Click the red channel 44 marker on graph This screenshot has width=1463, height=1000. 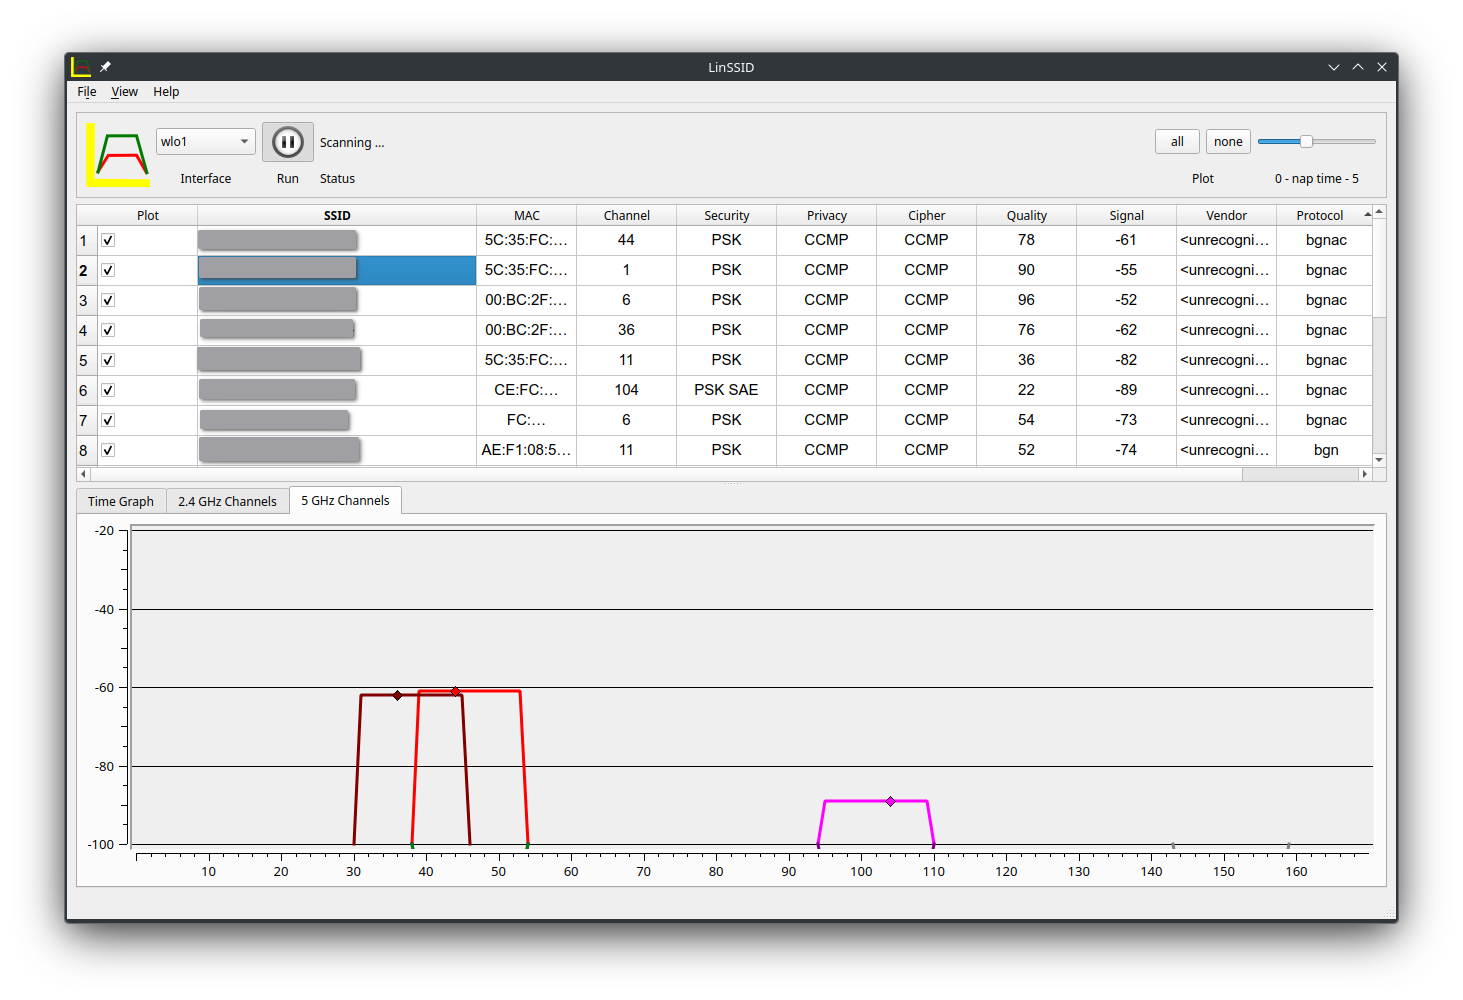tap(455, 691)
